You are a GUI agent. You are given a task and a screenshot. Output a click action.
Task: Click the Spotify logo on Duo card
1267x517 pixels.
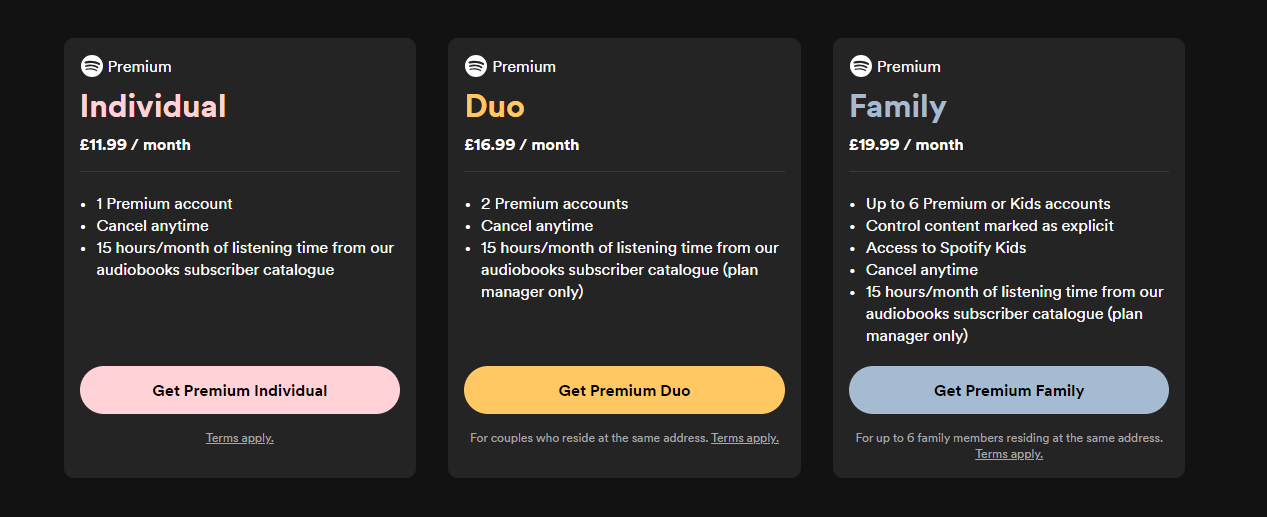pyautogui.click(x=475, y=66)
